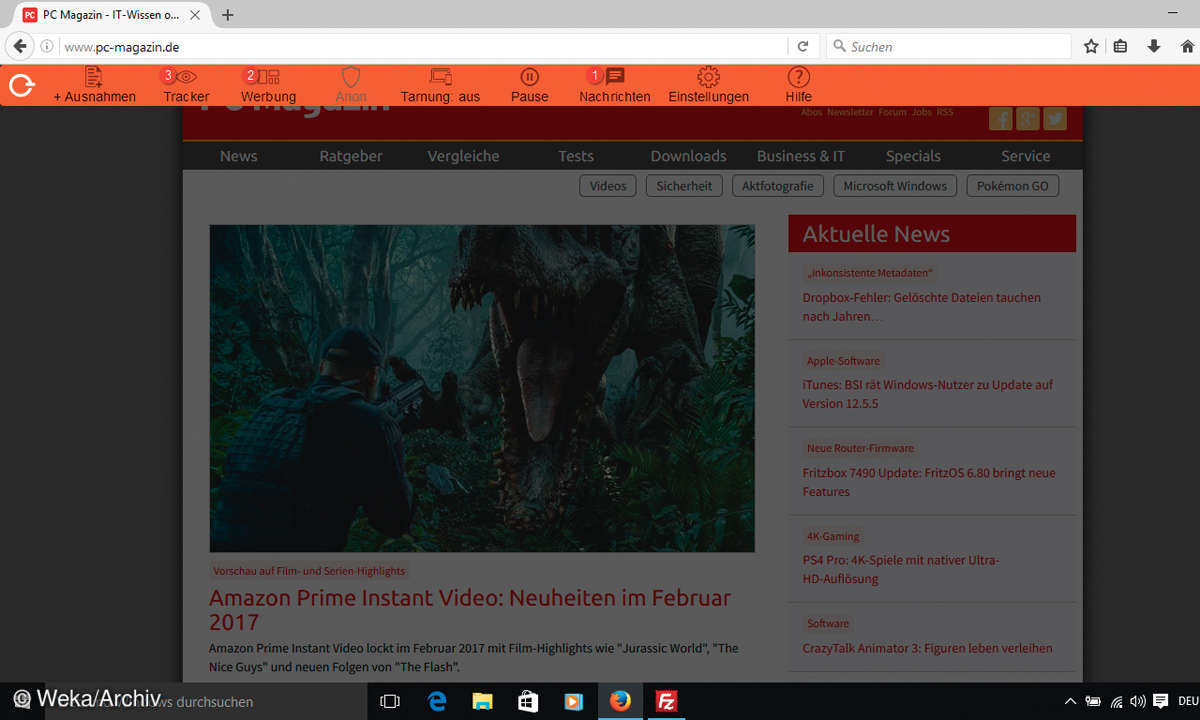Open the Business & IT menu item
Image resolution: width=1200 pixels, height=720 pixels.
(x=801, y=156)
